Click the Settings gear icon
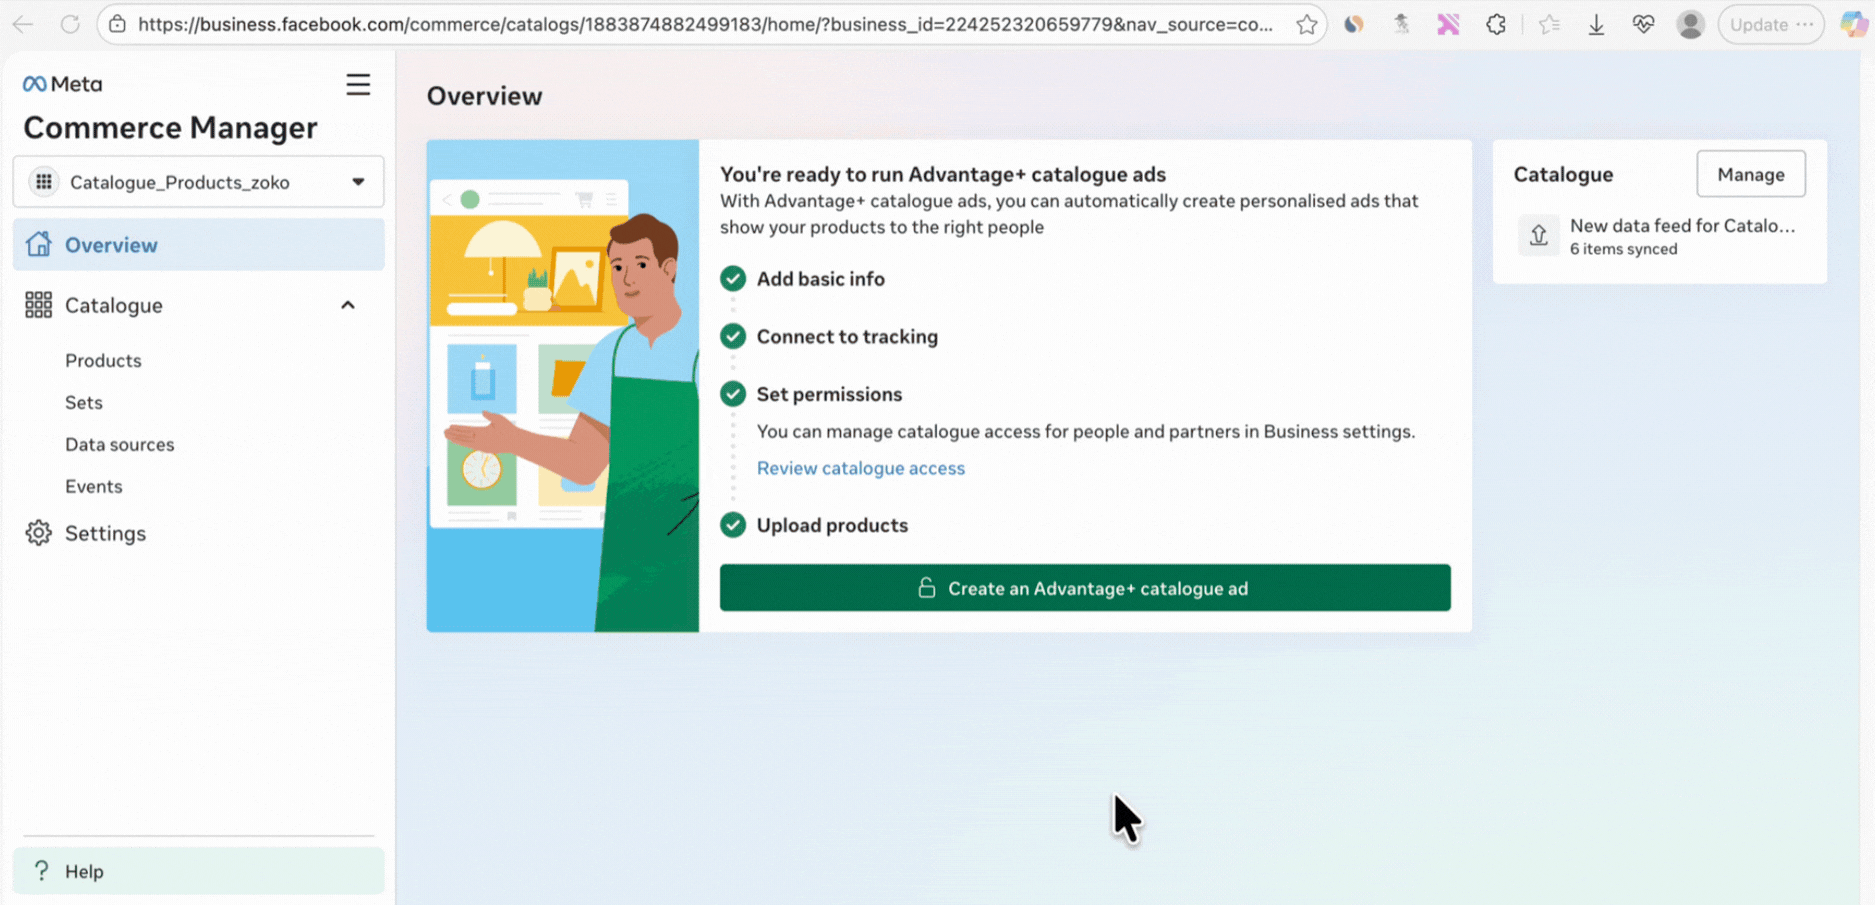Screen dimensions: 1875x905 pos(38,533)
